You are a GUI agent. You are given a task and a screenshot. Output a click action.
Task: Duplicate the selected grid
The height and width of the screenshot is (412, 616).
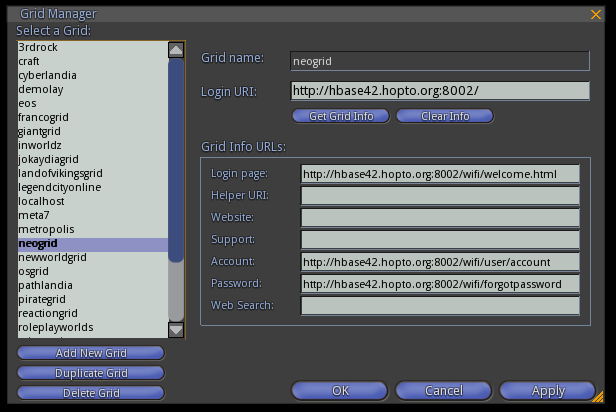[90, 373]
